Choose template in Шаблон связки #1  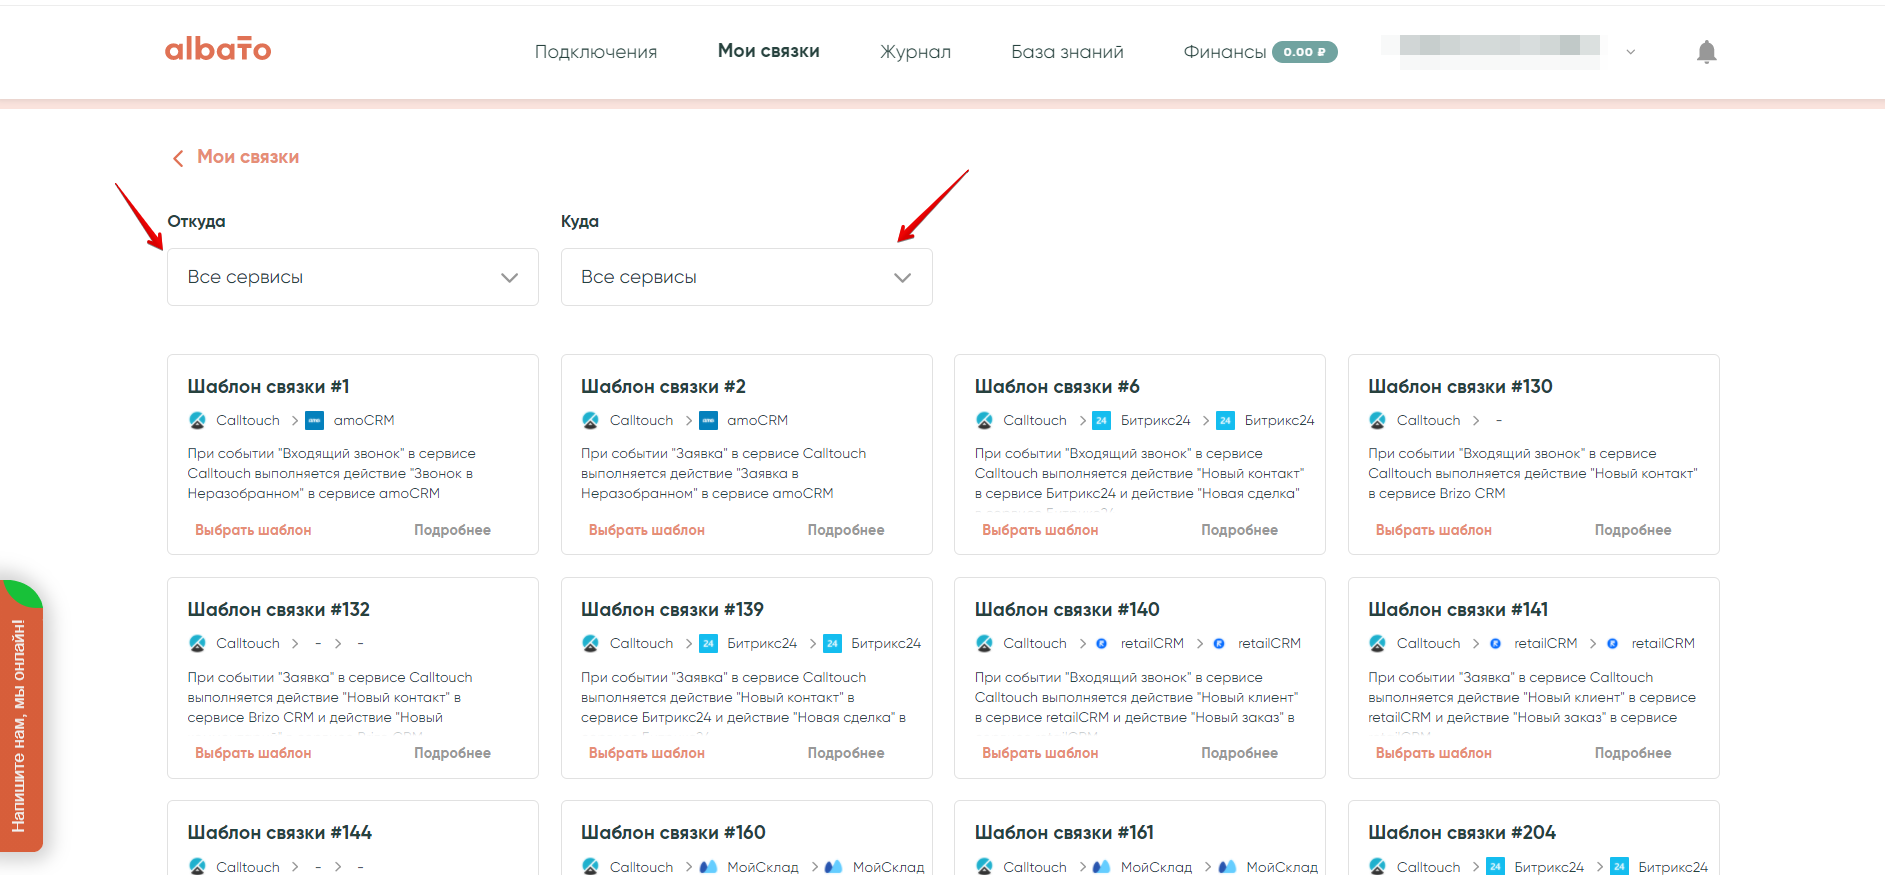253,530
